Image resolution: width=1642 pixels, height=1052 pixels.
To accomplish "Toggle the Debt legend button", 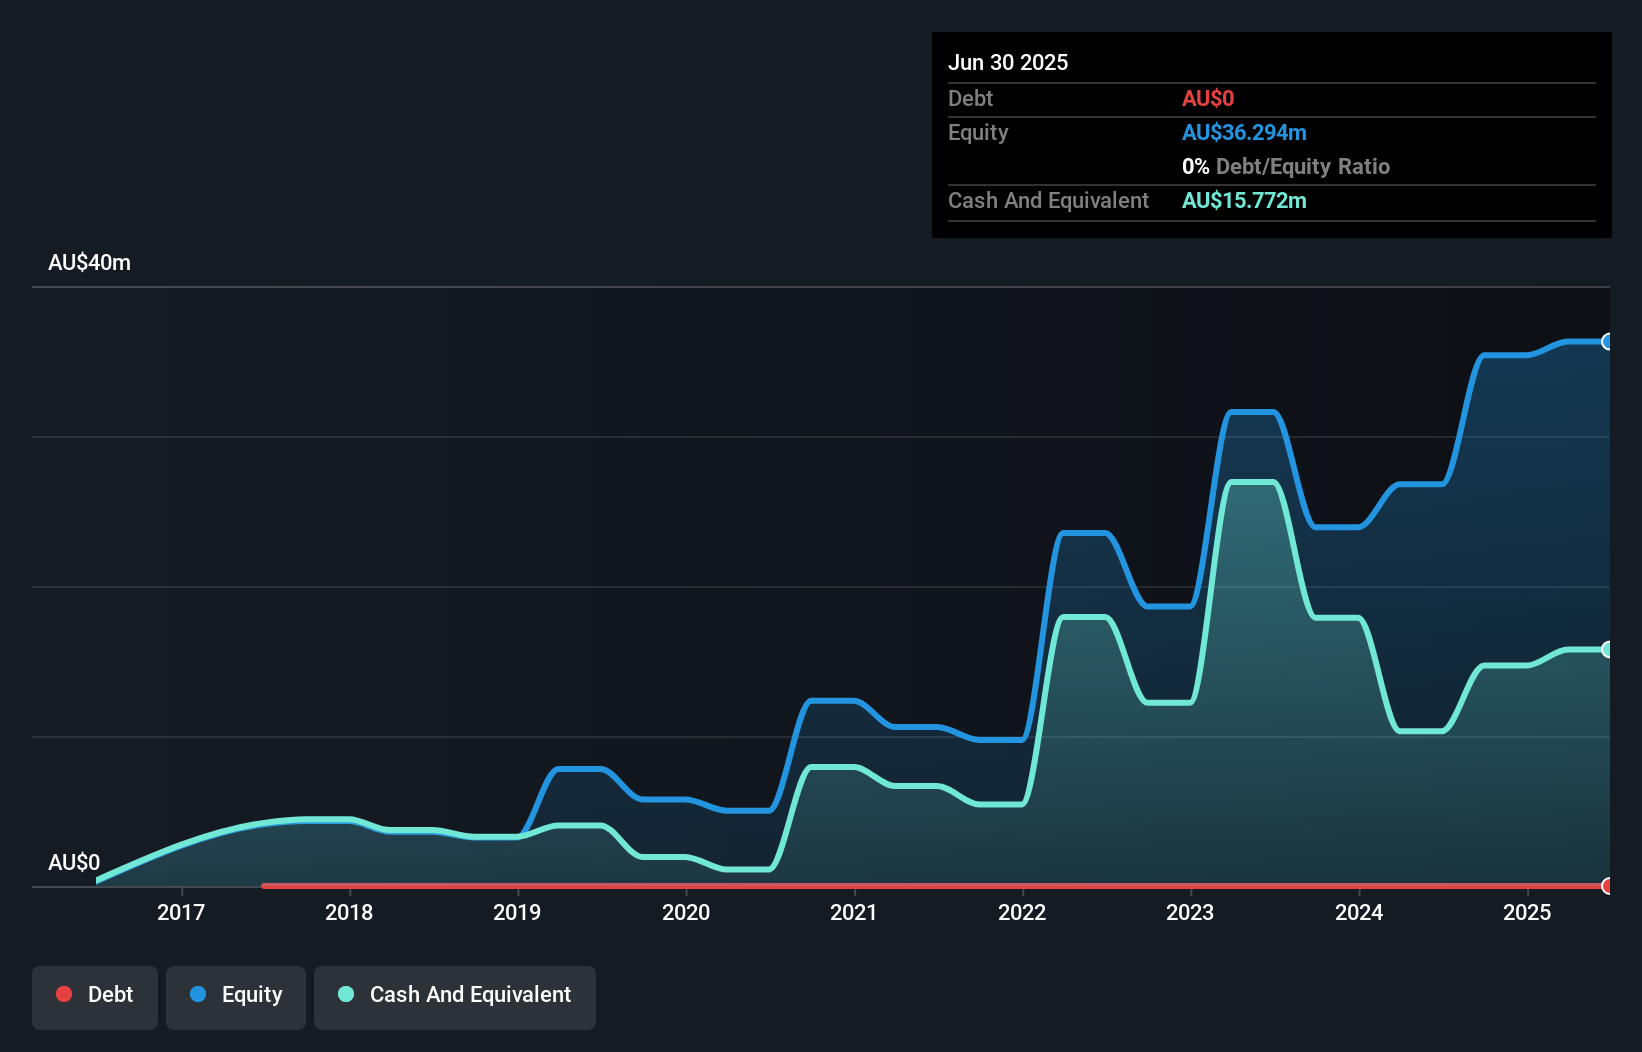I will click(95, 997).
